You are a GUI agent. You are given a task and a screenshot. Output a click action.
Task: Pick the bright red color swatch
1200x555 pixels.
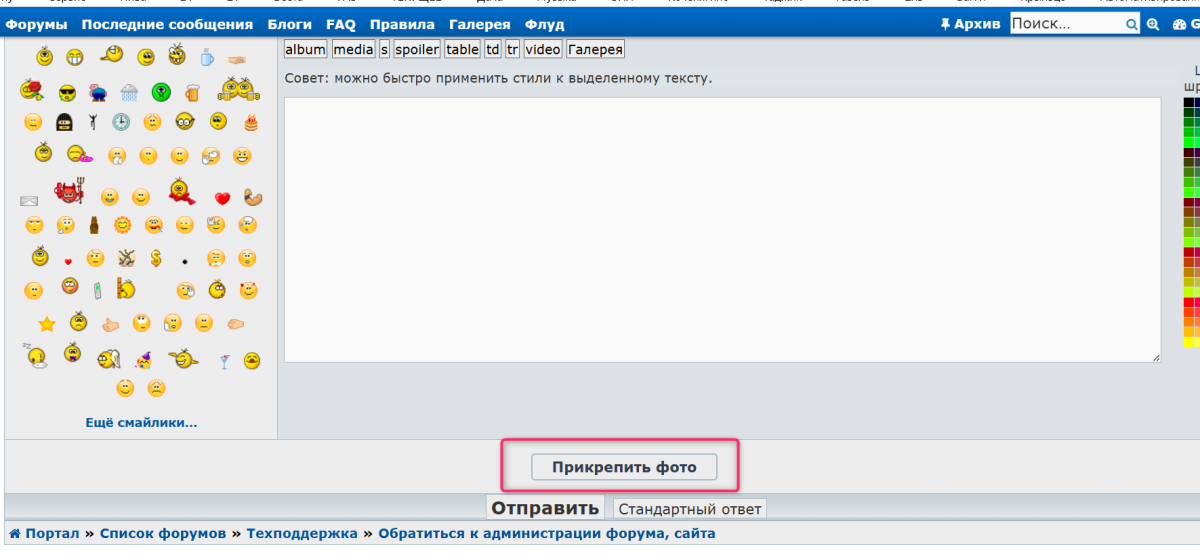coord(1190,303)
